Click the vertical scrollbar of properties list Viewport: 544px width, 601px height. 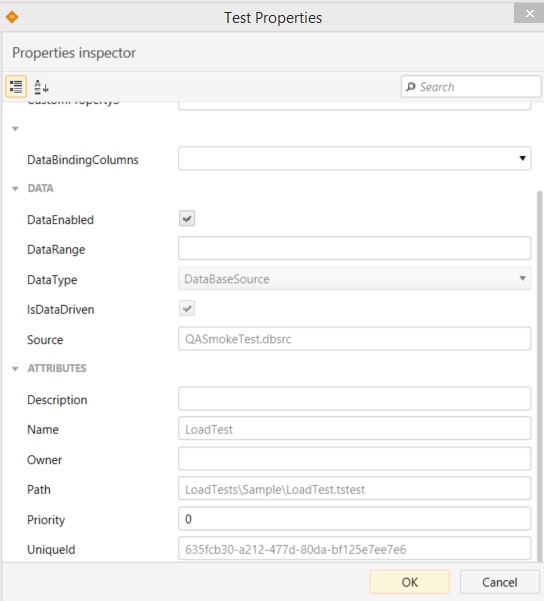(x=540, y=376)
